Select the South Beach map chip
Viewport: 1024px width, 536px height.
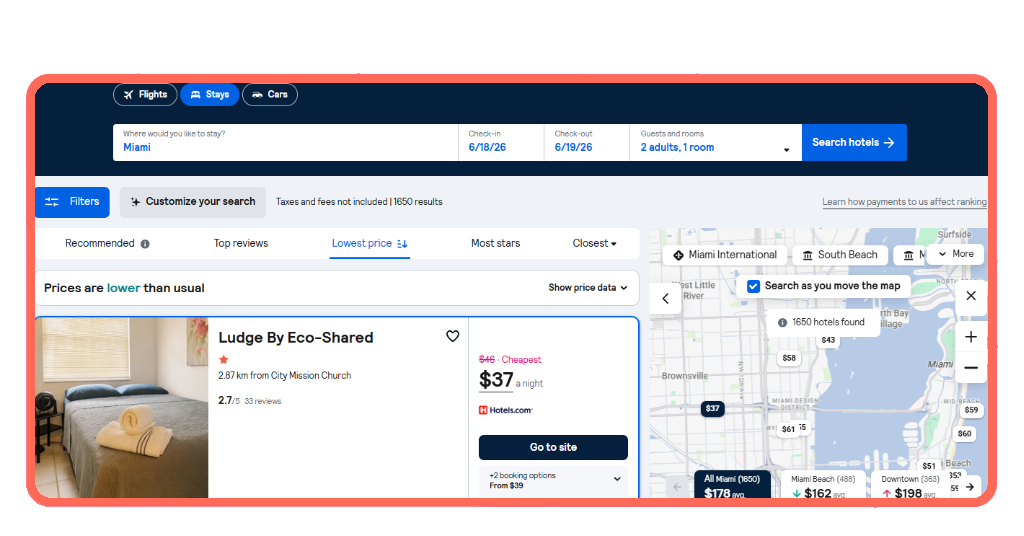click(840, 255)
